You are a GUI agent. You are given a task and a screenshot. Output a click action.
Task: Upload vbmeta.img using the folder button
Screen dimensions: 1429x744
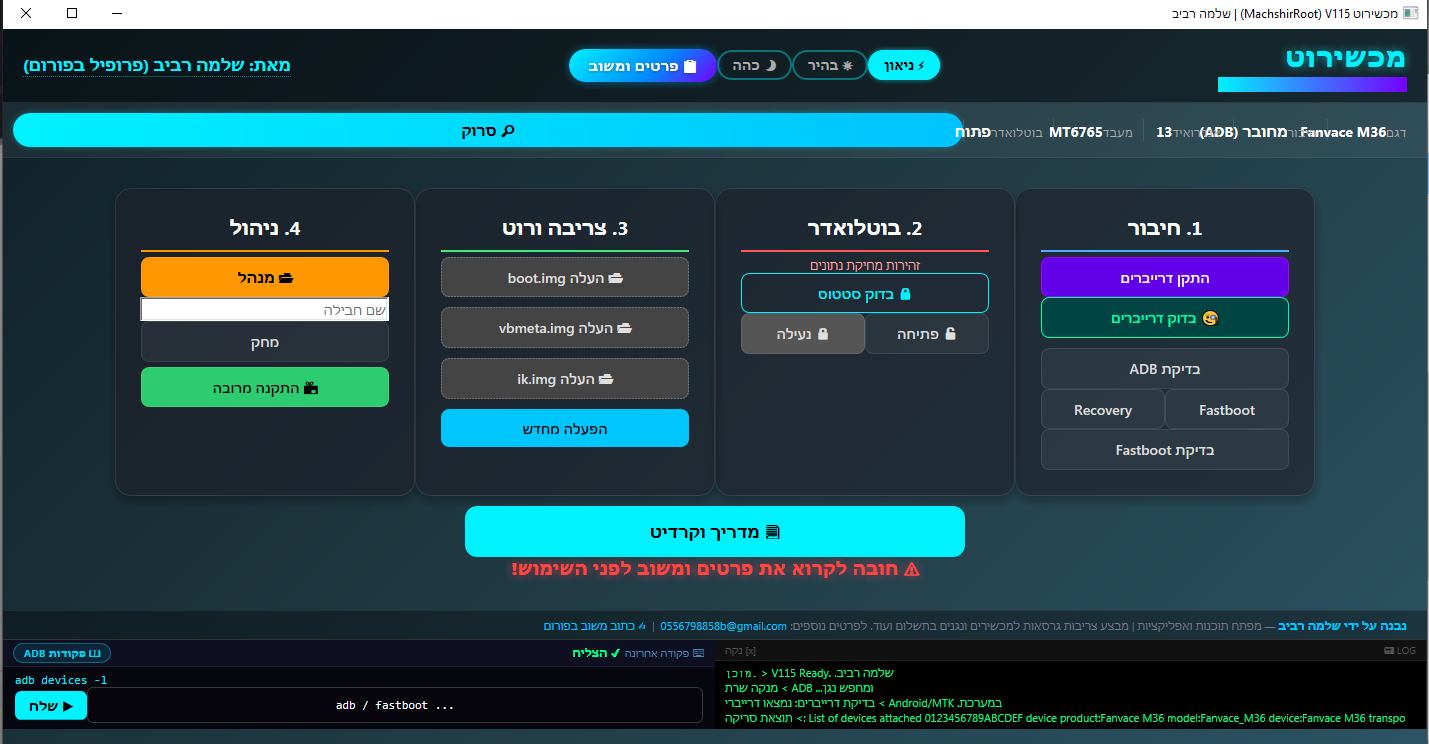pos(564,328)
